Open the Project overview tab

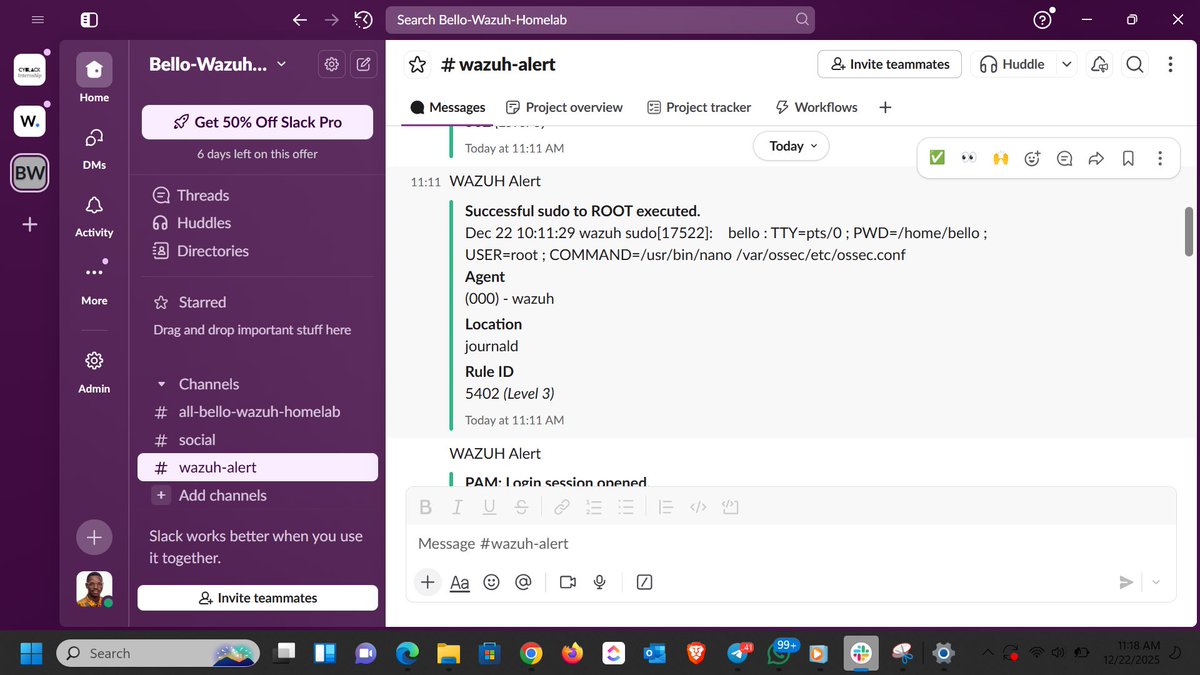(x=564, y=107)
